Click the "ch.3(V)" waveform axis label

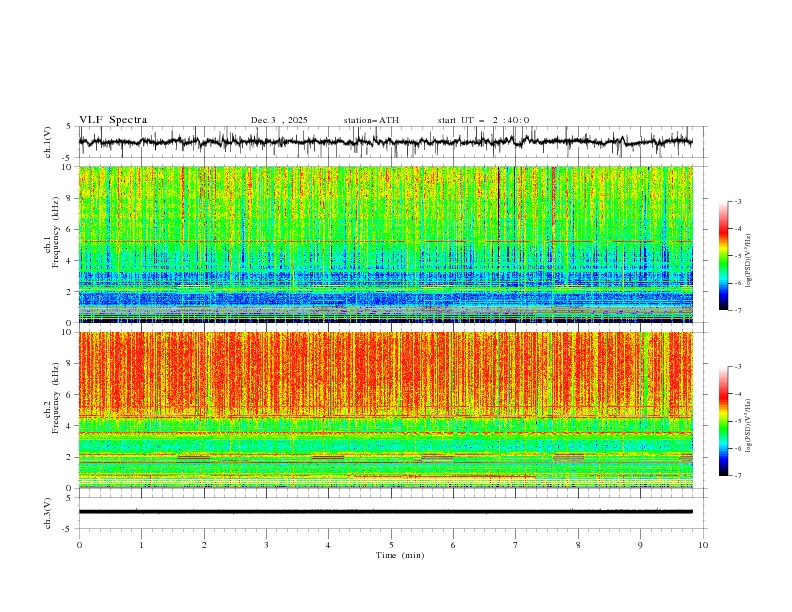click(x=48, y=513)
